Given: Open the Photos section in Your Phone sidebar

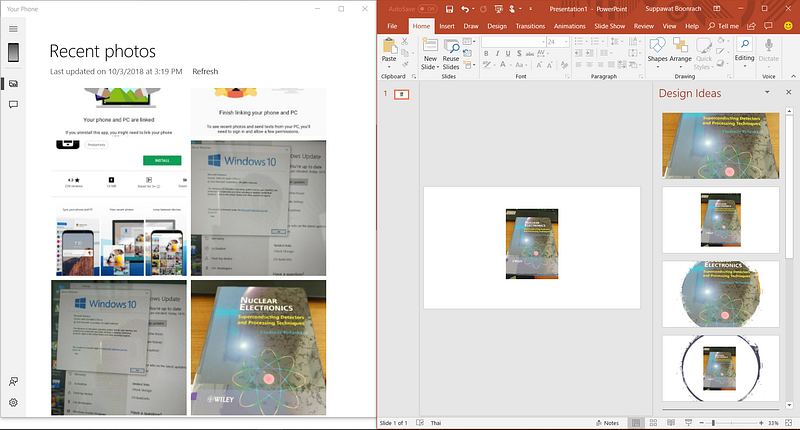Looking at the screenshot, I should coord(13,83).
